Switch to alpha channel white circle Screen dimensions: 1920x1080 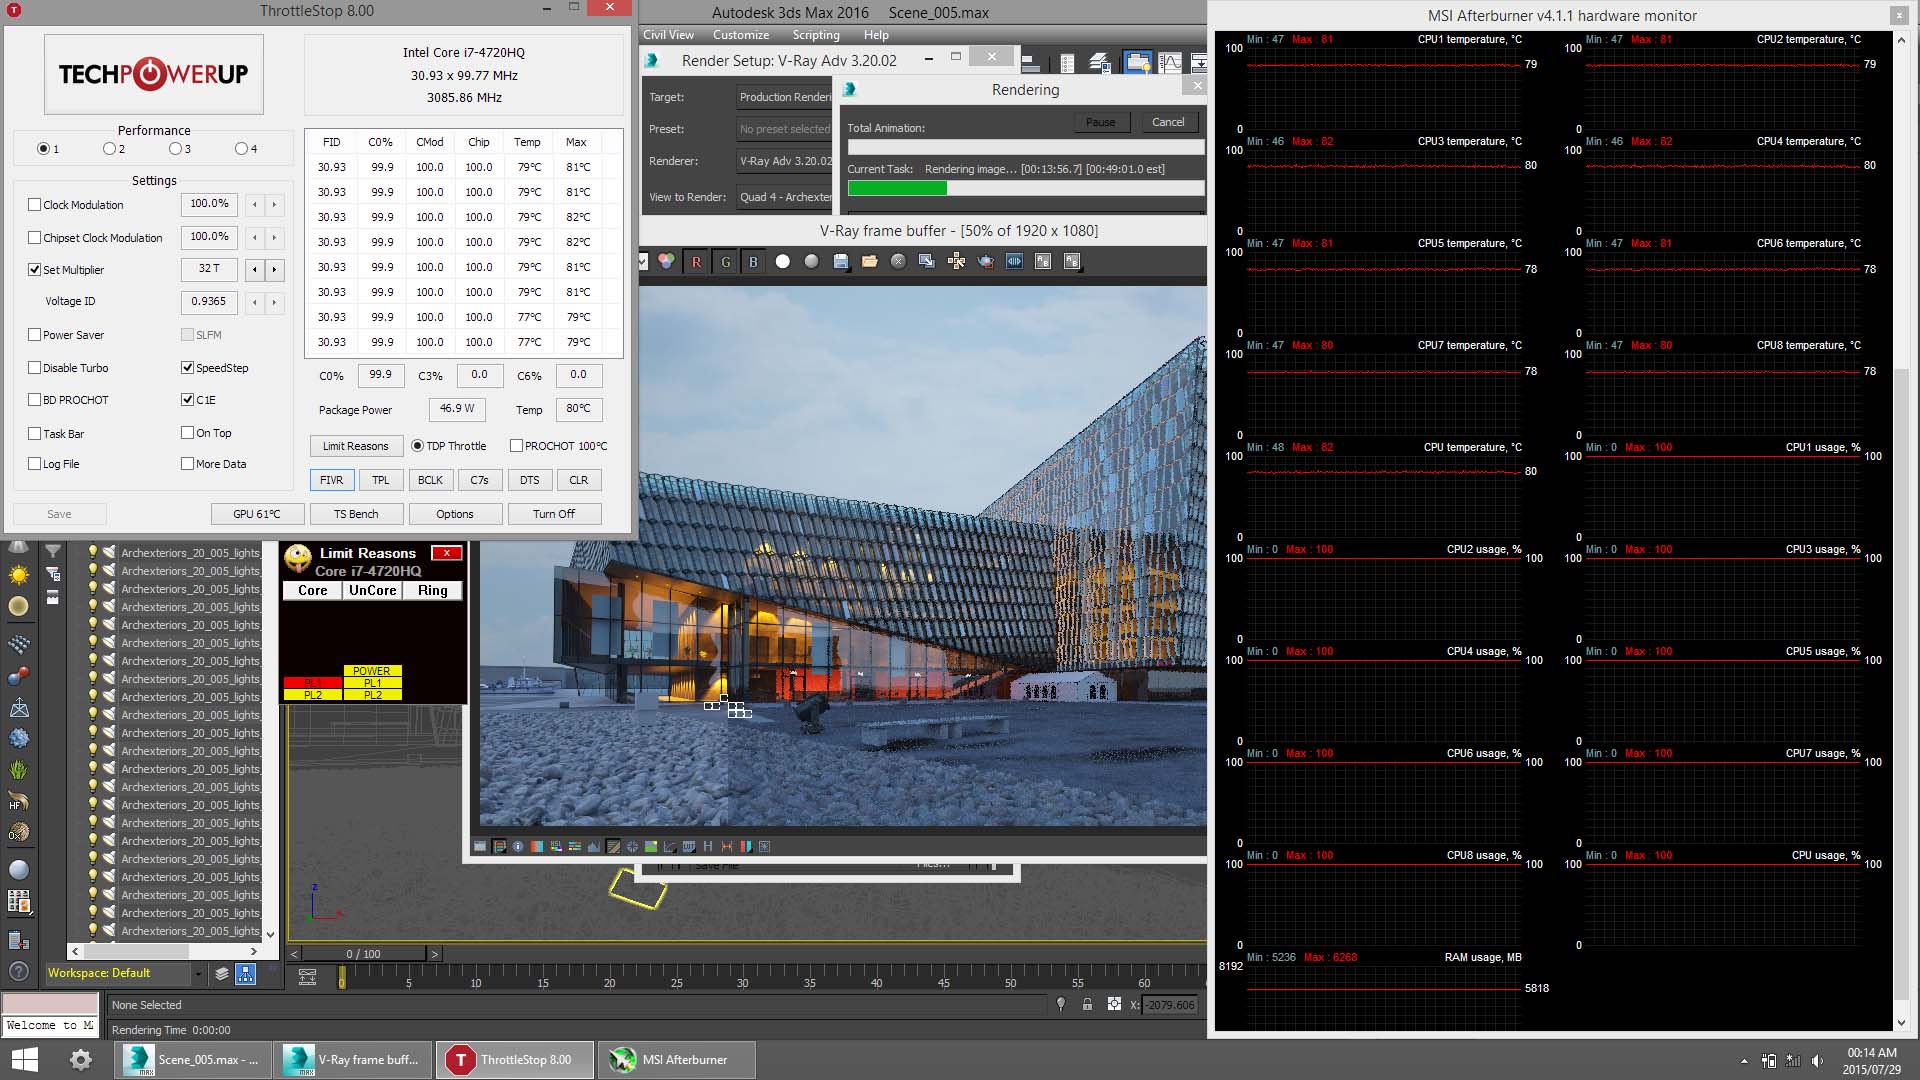tap(783, 262)
